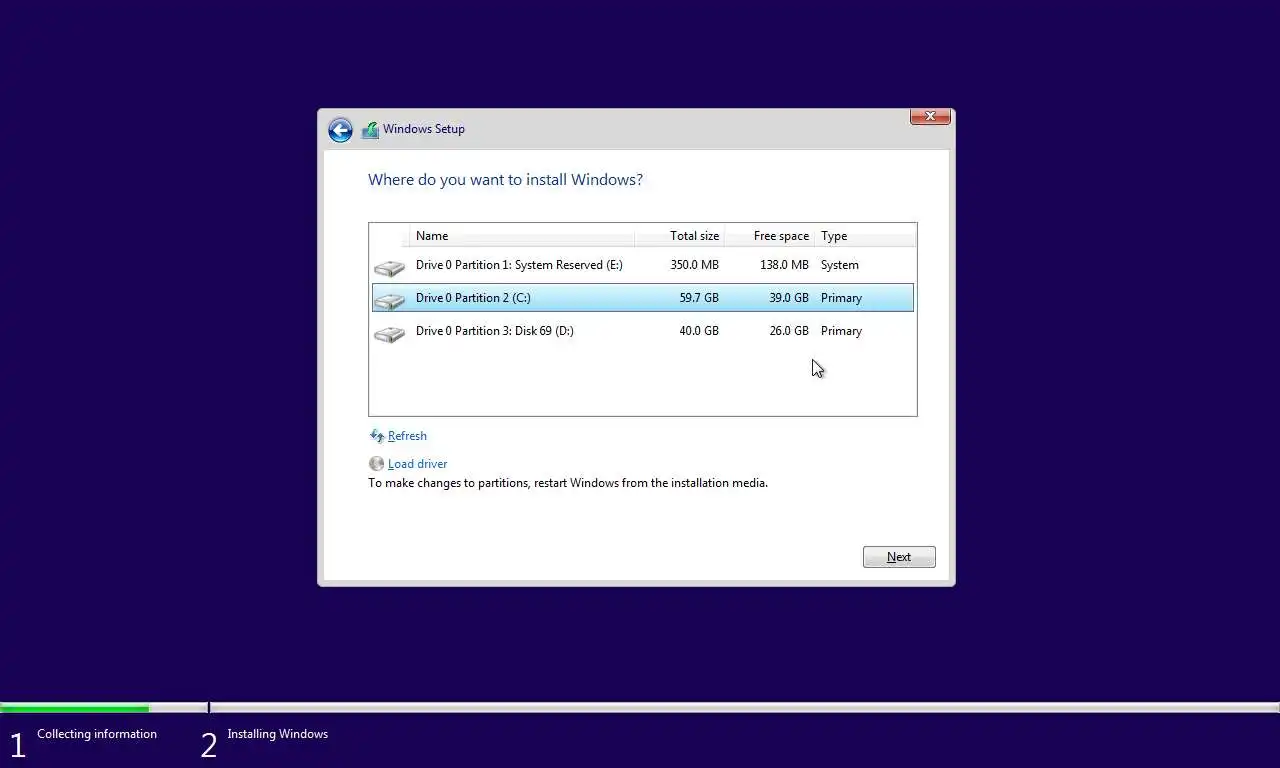The width and height of the screenshot is (1280, 768).
Task: Click the 138.0 MB free space cell
Action: point(784,265)
